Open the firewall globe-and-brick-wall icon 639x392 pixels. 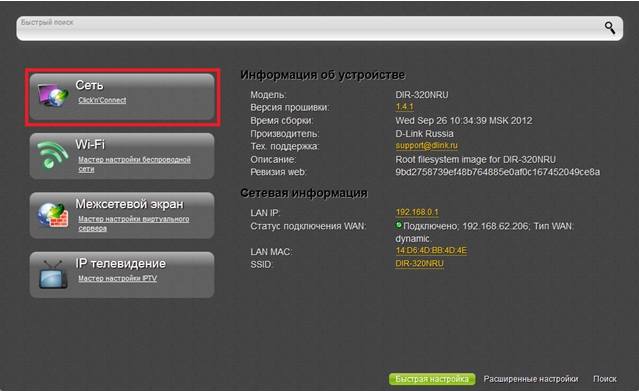53,215
